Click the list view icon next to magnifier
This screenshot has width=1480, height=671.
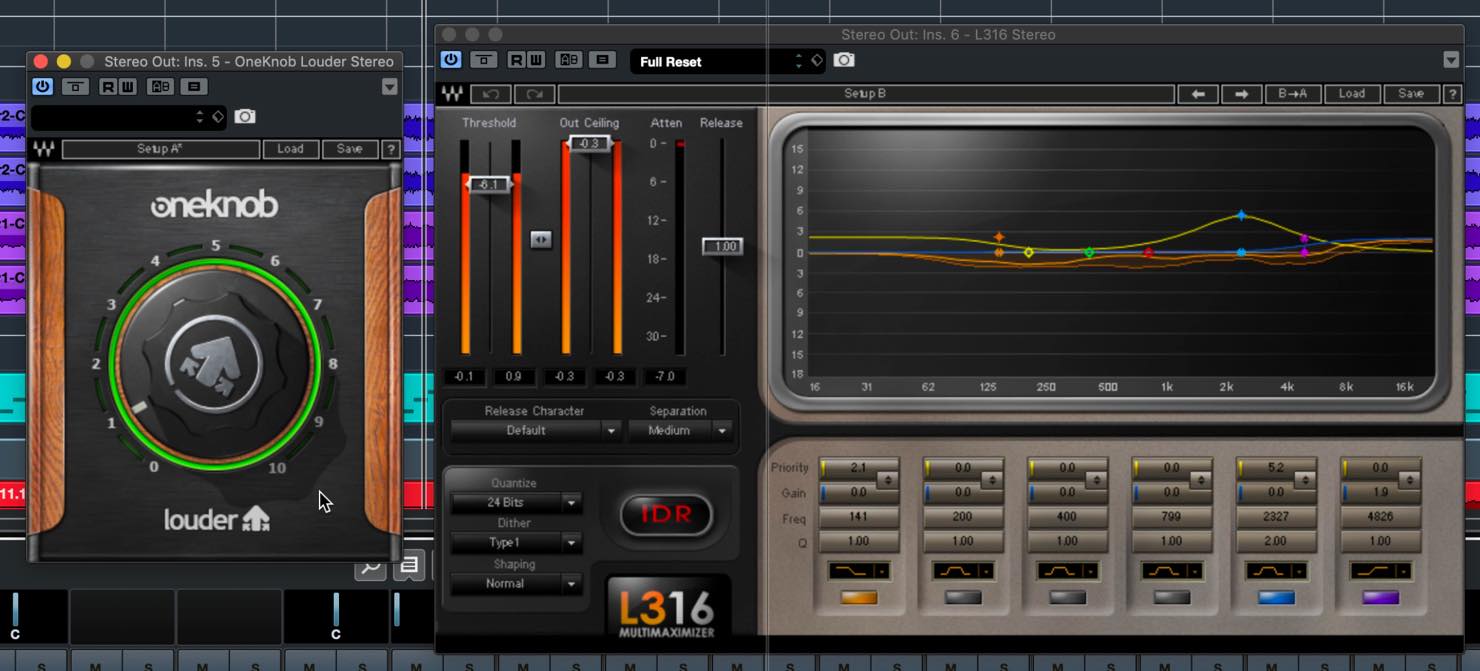pos(409,566)
